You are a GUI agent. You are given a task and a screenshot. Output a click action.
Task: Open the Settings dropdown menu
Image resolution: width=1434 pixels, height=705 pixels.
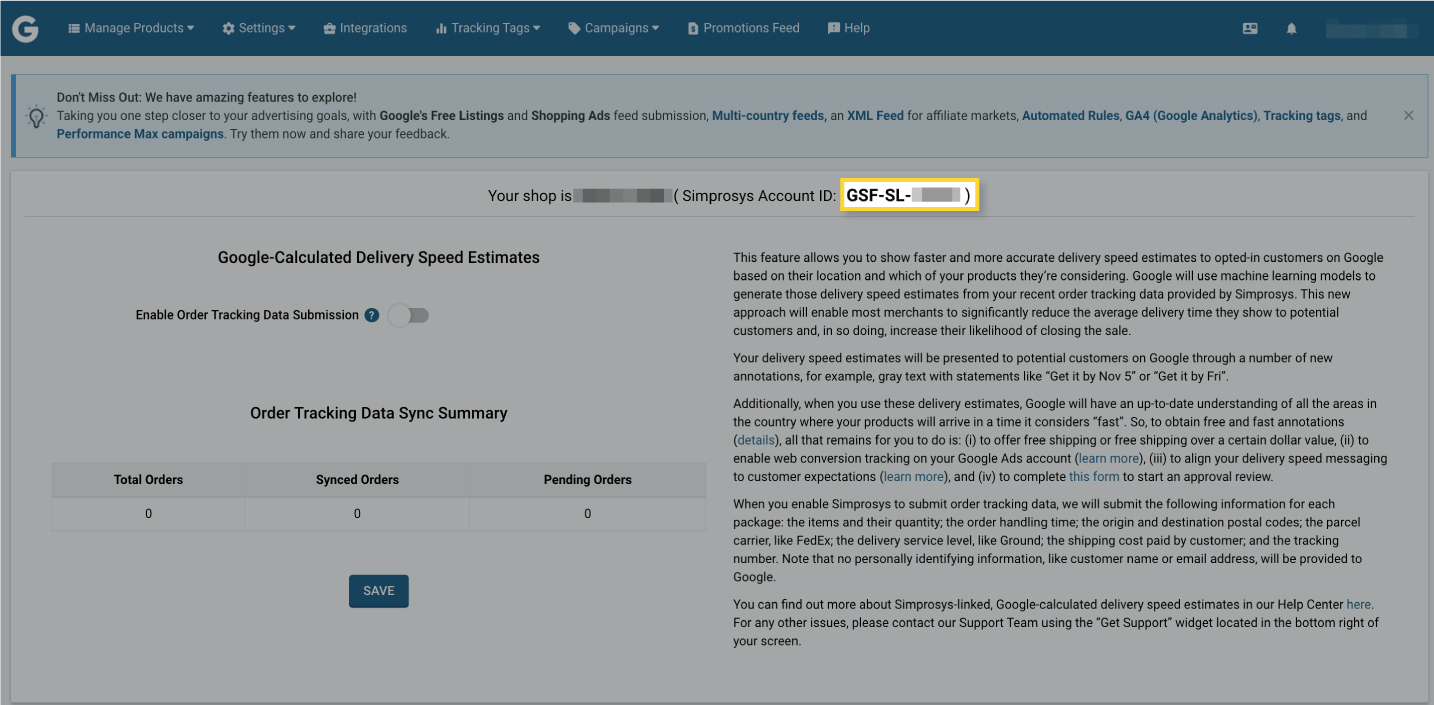point(259,28)
